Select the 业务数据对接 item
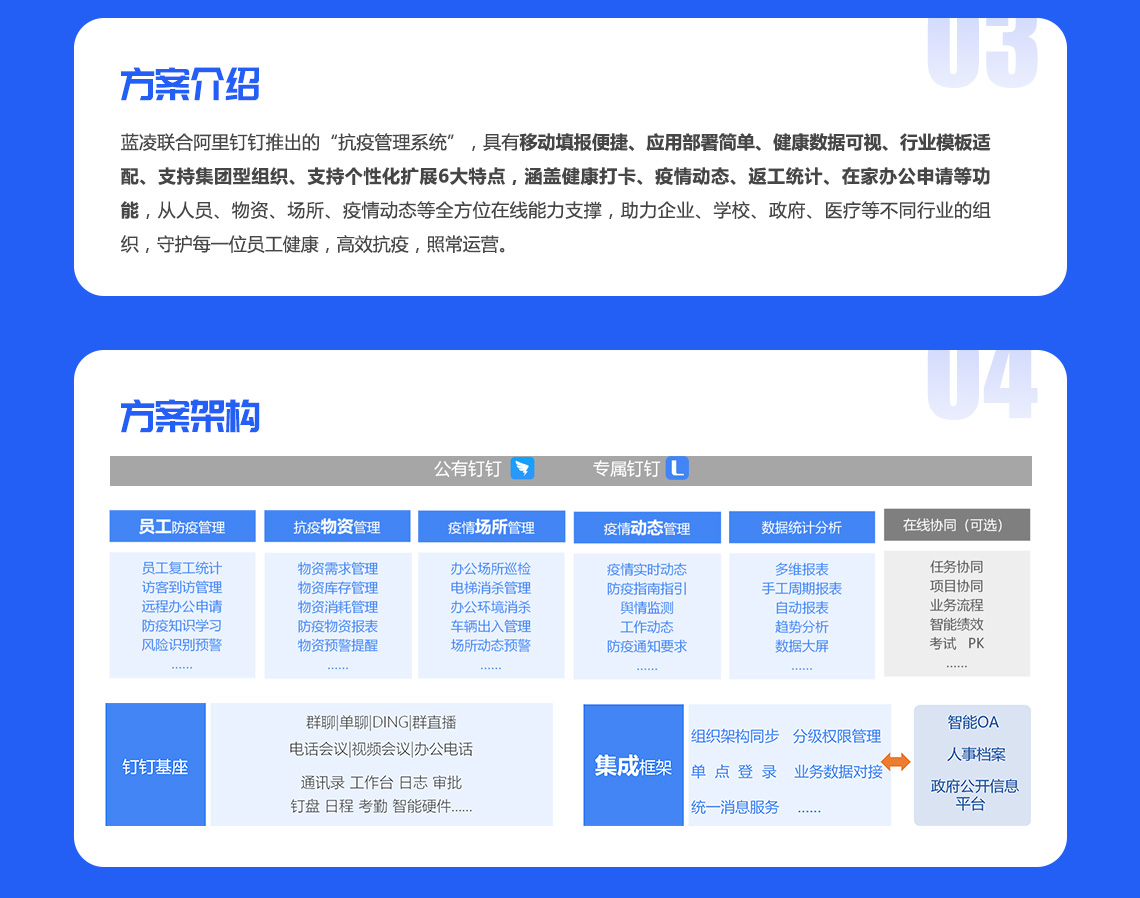The width and height of the screenshot is (1140, 898). (838, 771)
